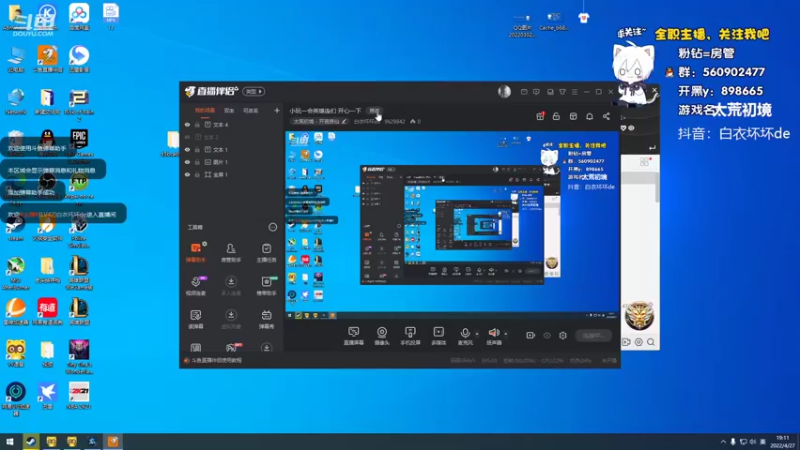Open the speaker device dropdown arrow
This screenshot has width=800, height=450.
point(506,334)
